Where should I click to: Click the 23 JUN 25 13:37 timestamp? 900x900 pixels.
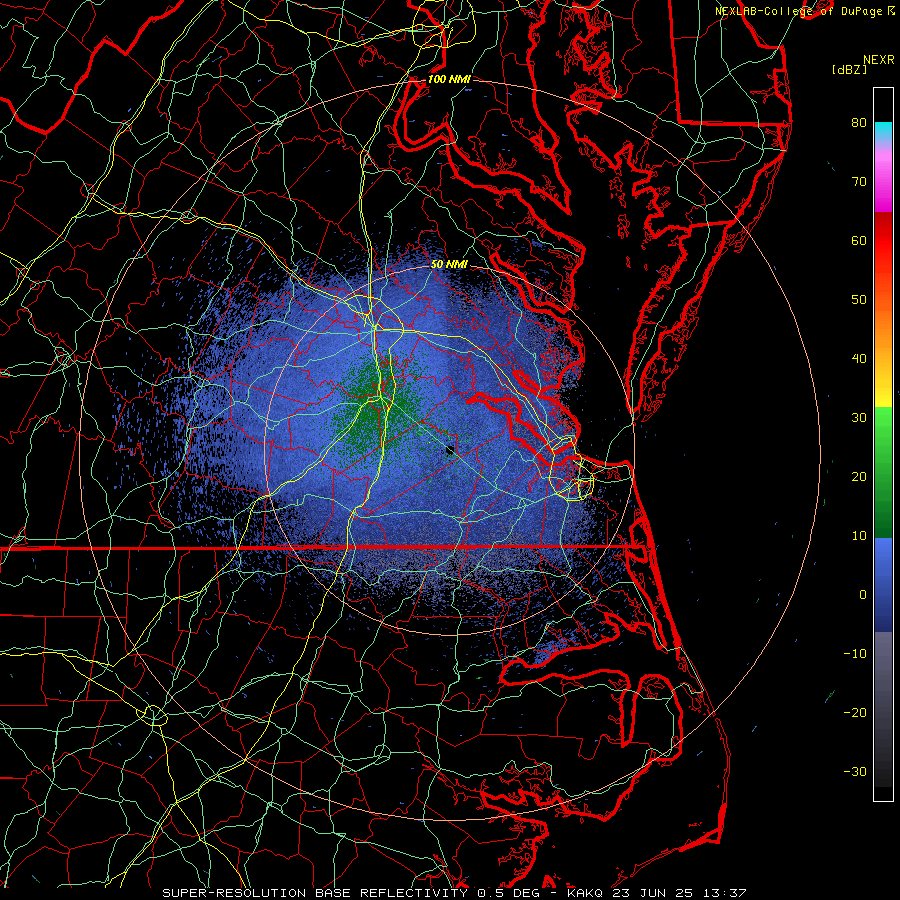680,893
